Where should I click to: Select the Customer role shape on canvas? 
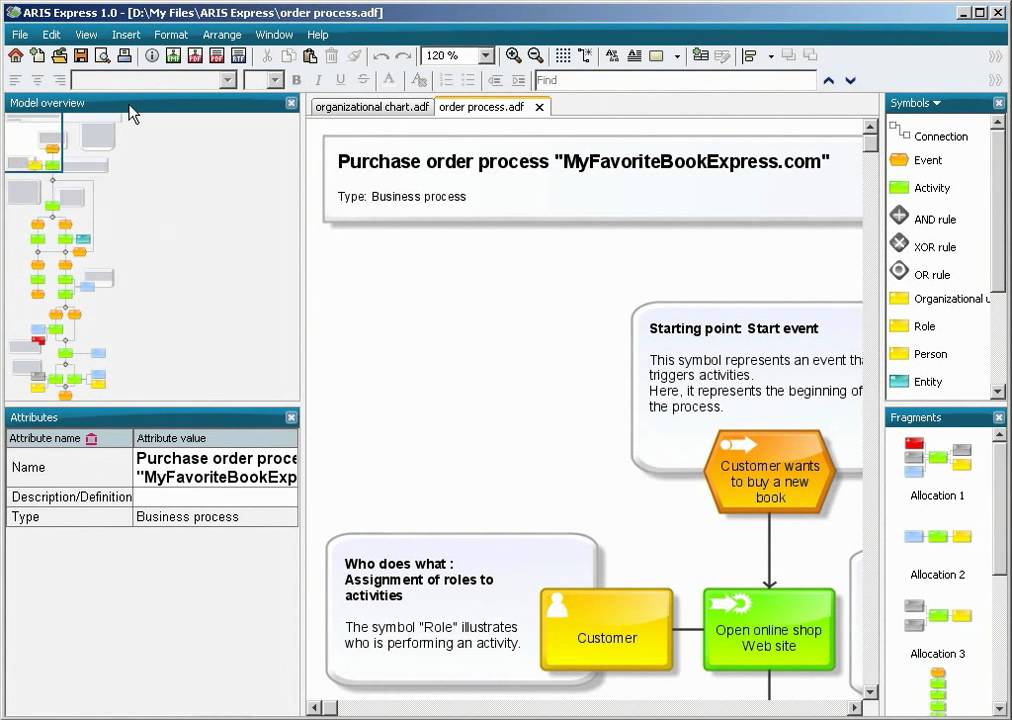coord(607,629)
